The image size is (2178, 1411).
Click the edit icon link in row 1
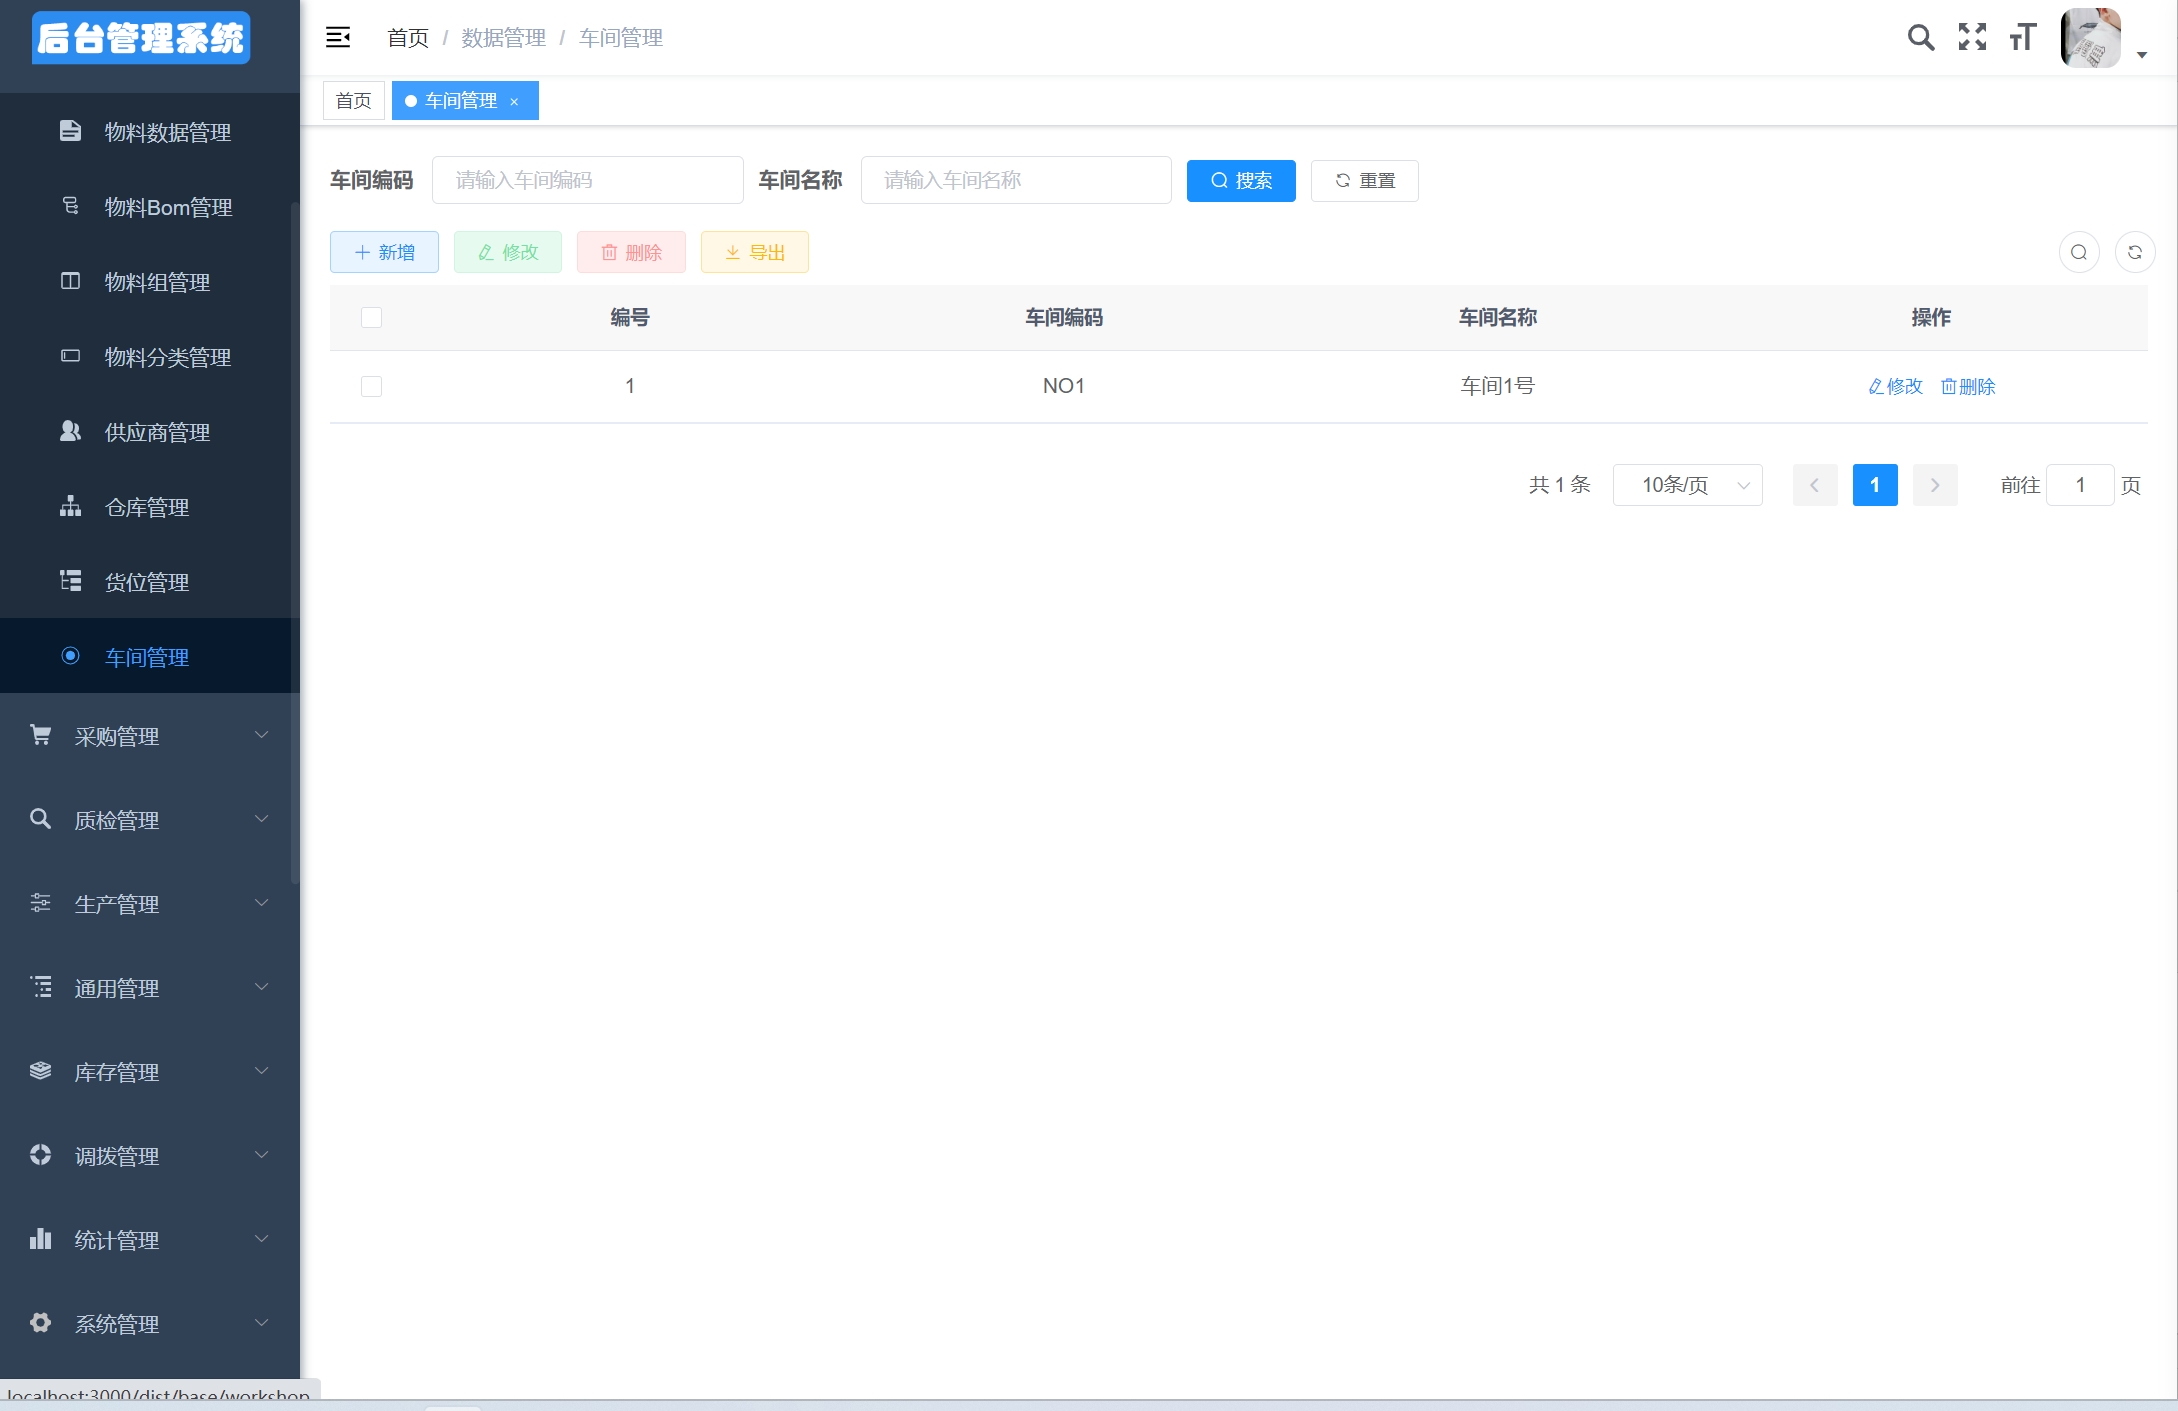click(1895, 387)
